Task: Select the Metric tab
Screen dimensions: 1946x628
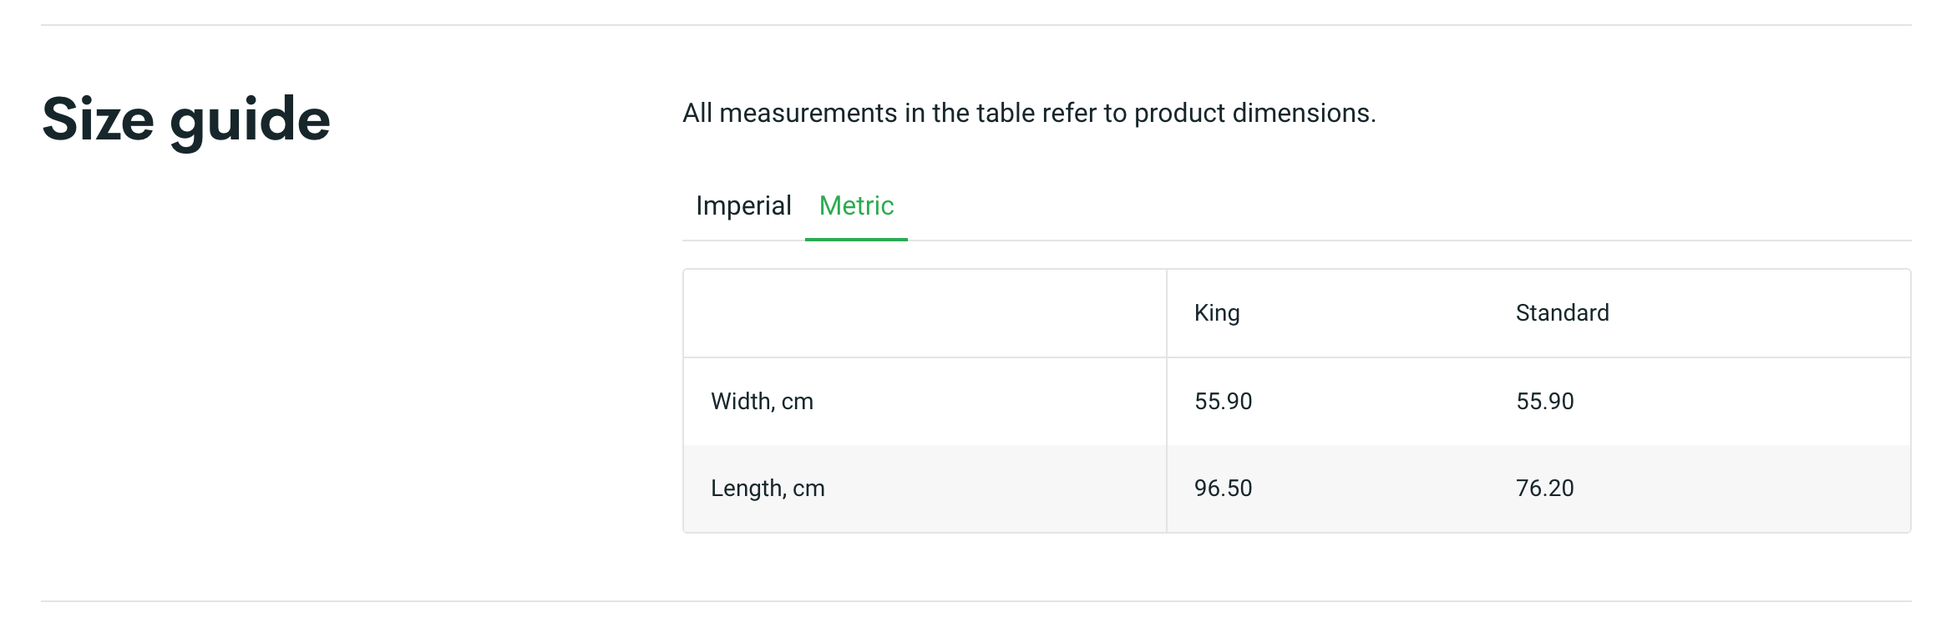Action: (856, 206)
